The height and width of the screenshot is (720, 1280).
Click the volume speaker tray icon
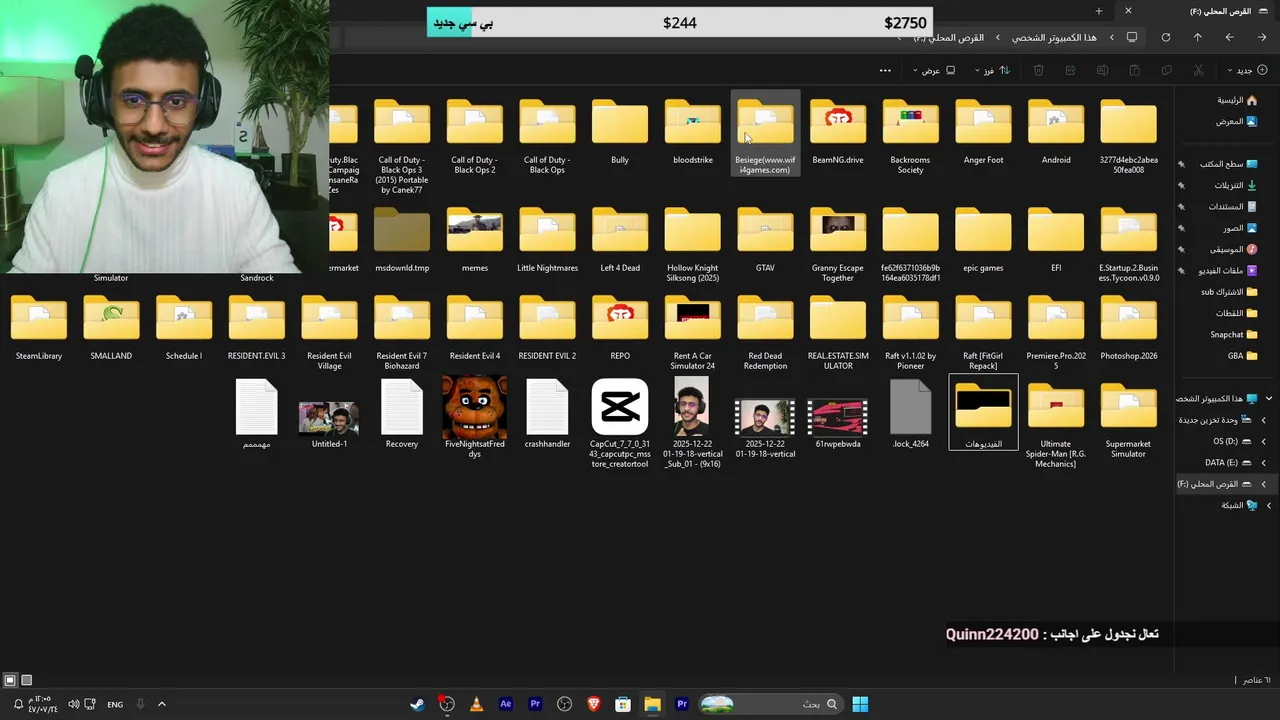[x=73, y=704]
